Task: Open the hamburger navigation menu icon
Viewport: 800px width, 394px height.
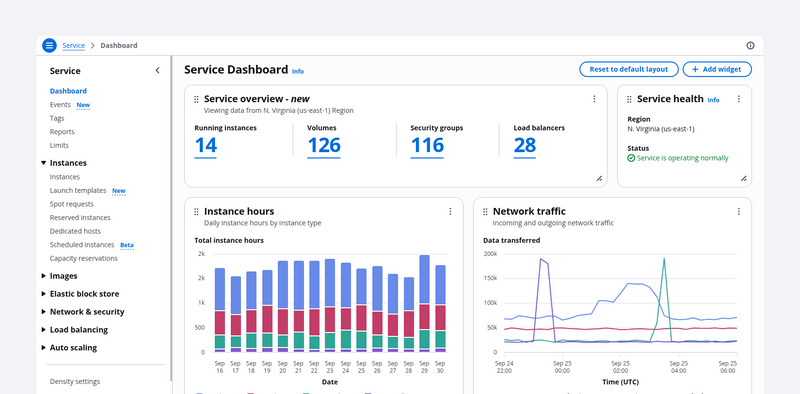Action: [49, 45]
